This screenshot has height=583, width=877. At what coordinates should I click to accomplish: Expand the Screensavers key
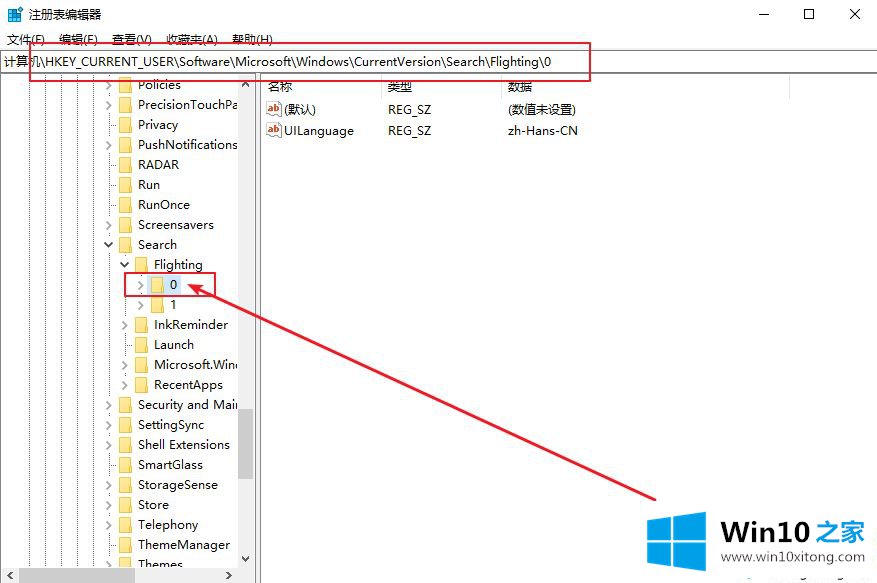[109, 225]
